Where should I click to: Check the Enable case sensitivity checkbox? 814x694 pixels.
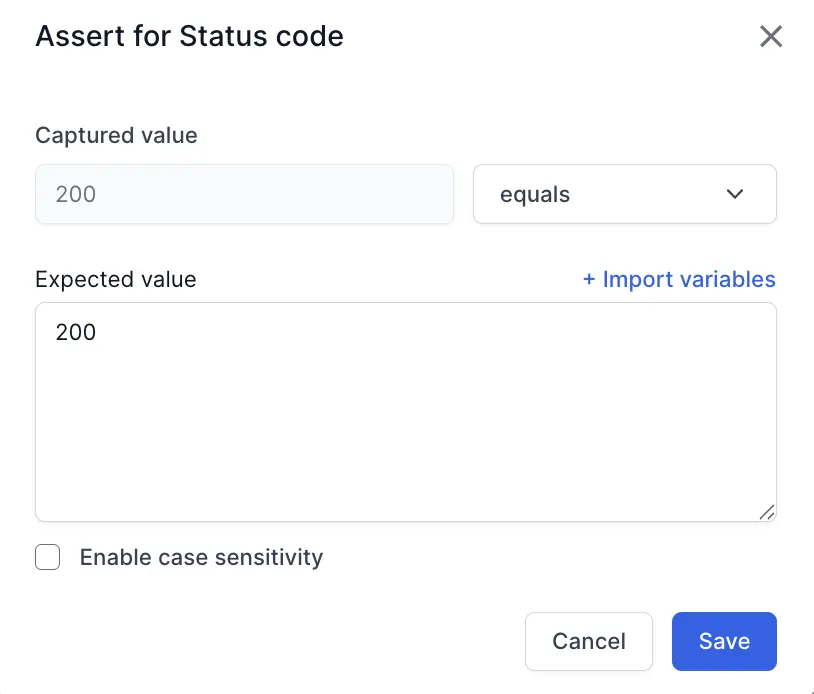tap(47, 557)
